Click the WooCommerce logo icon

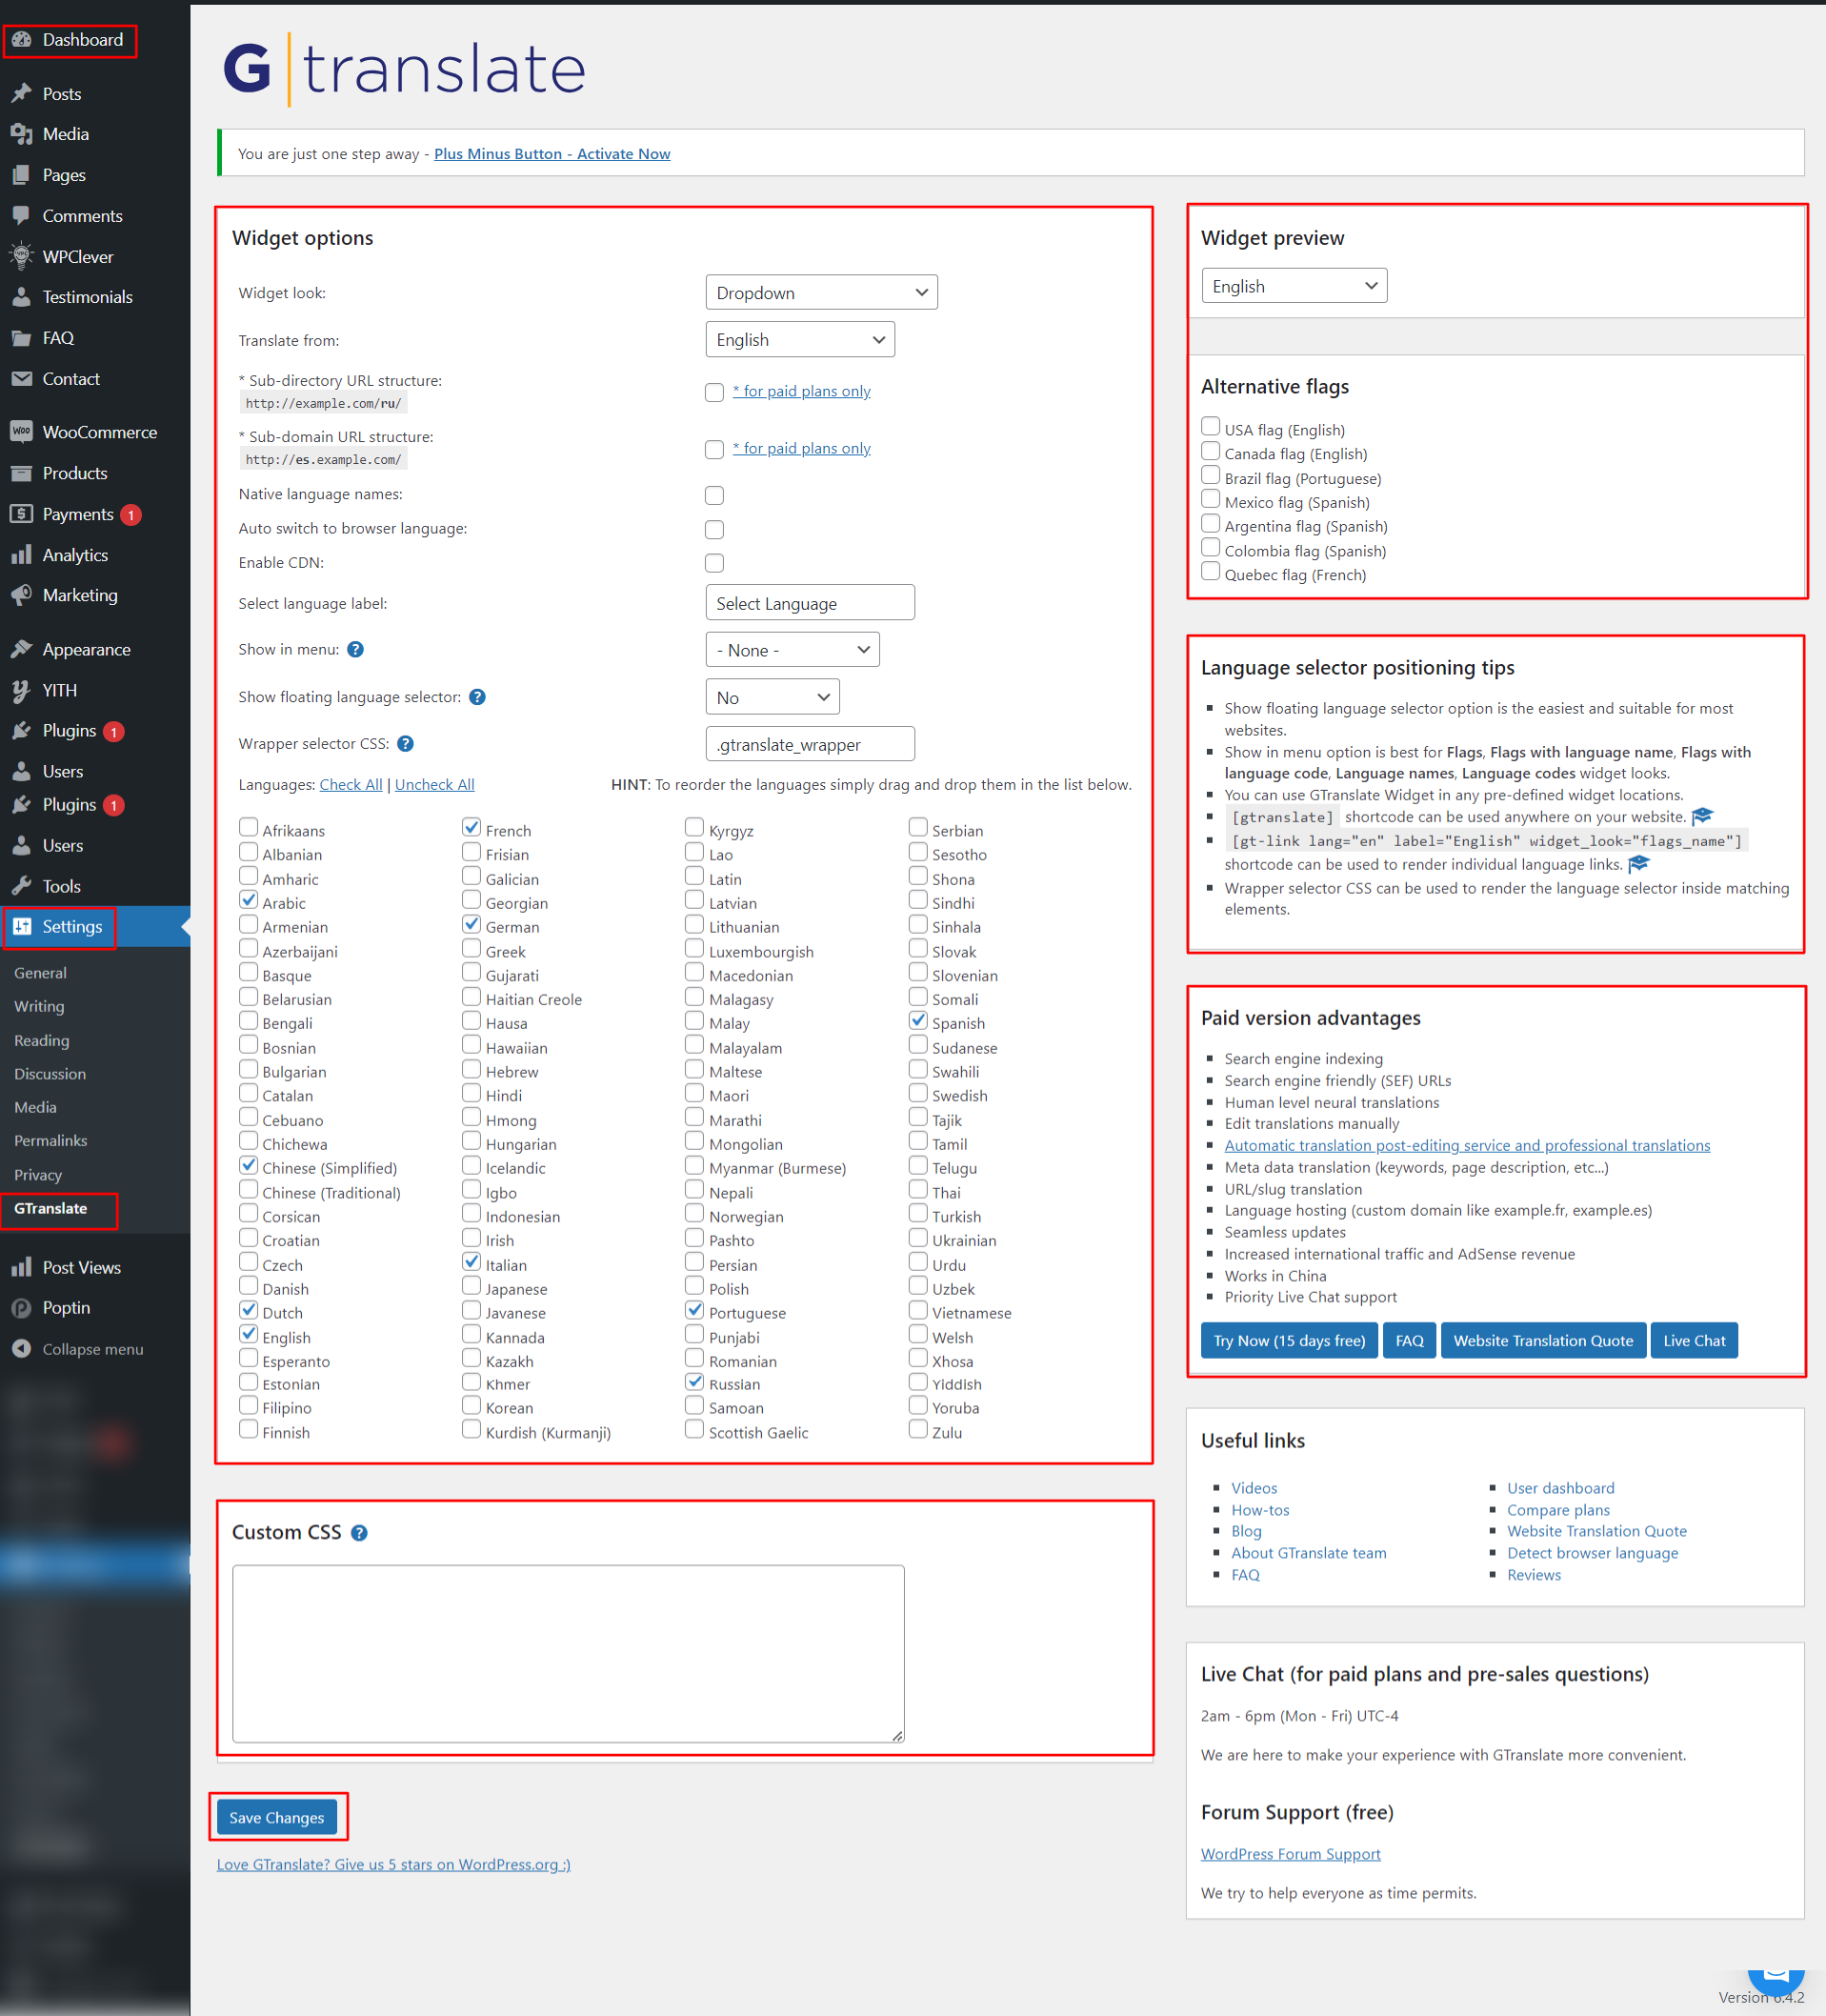22,432
